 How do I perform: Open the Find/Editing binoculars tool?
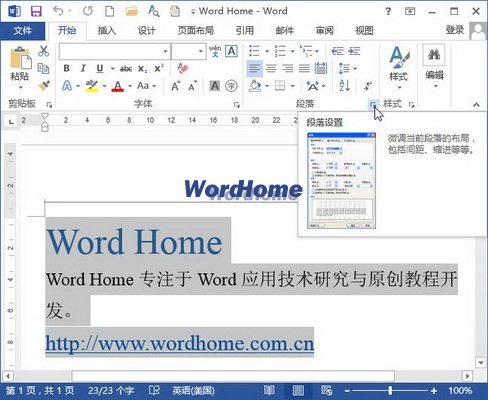tap(434, 55)
